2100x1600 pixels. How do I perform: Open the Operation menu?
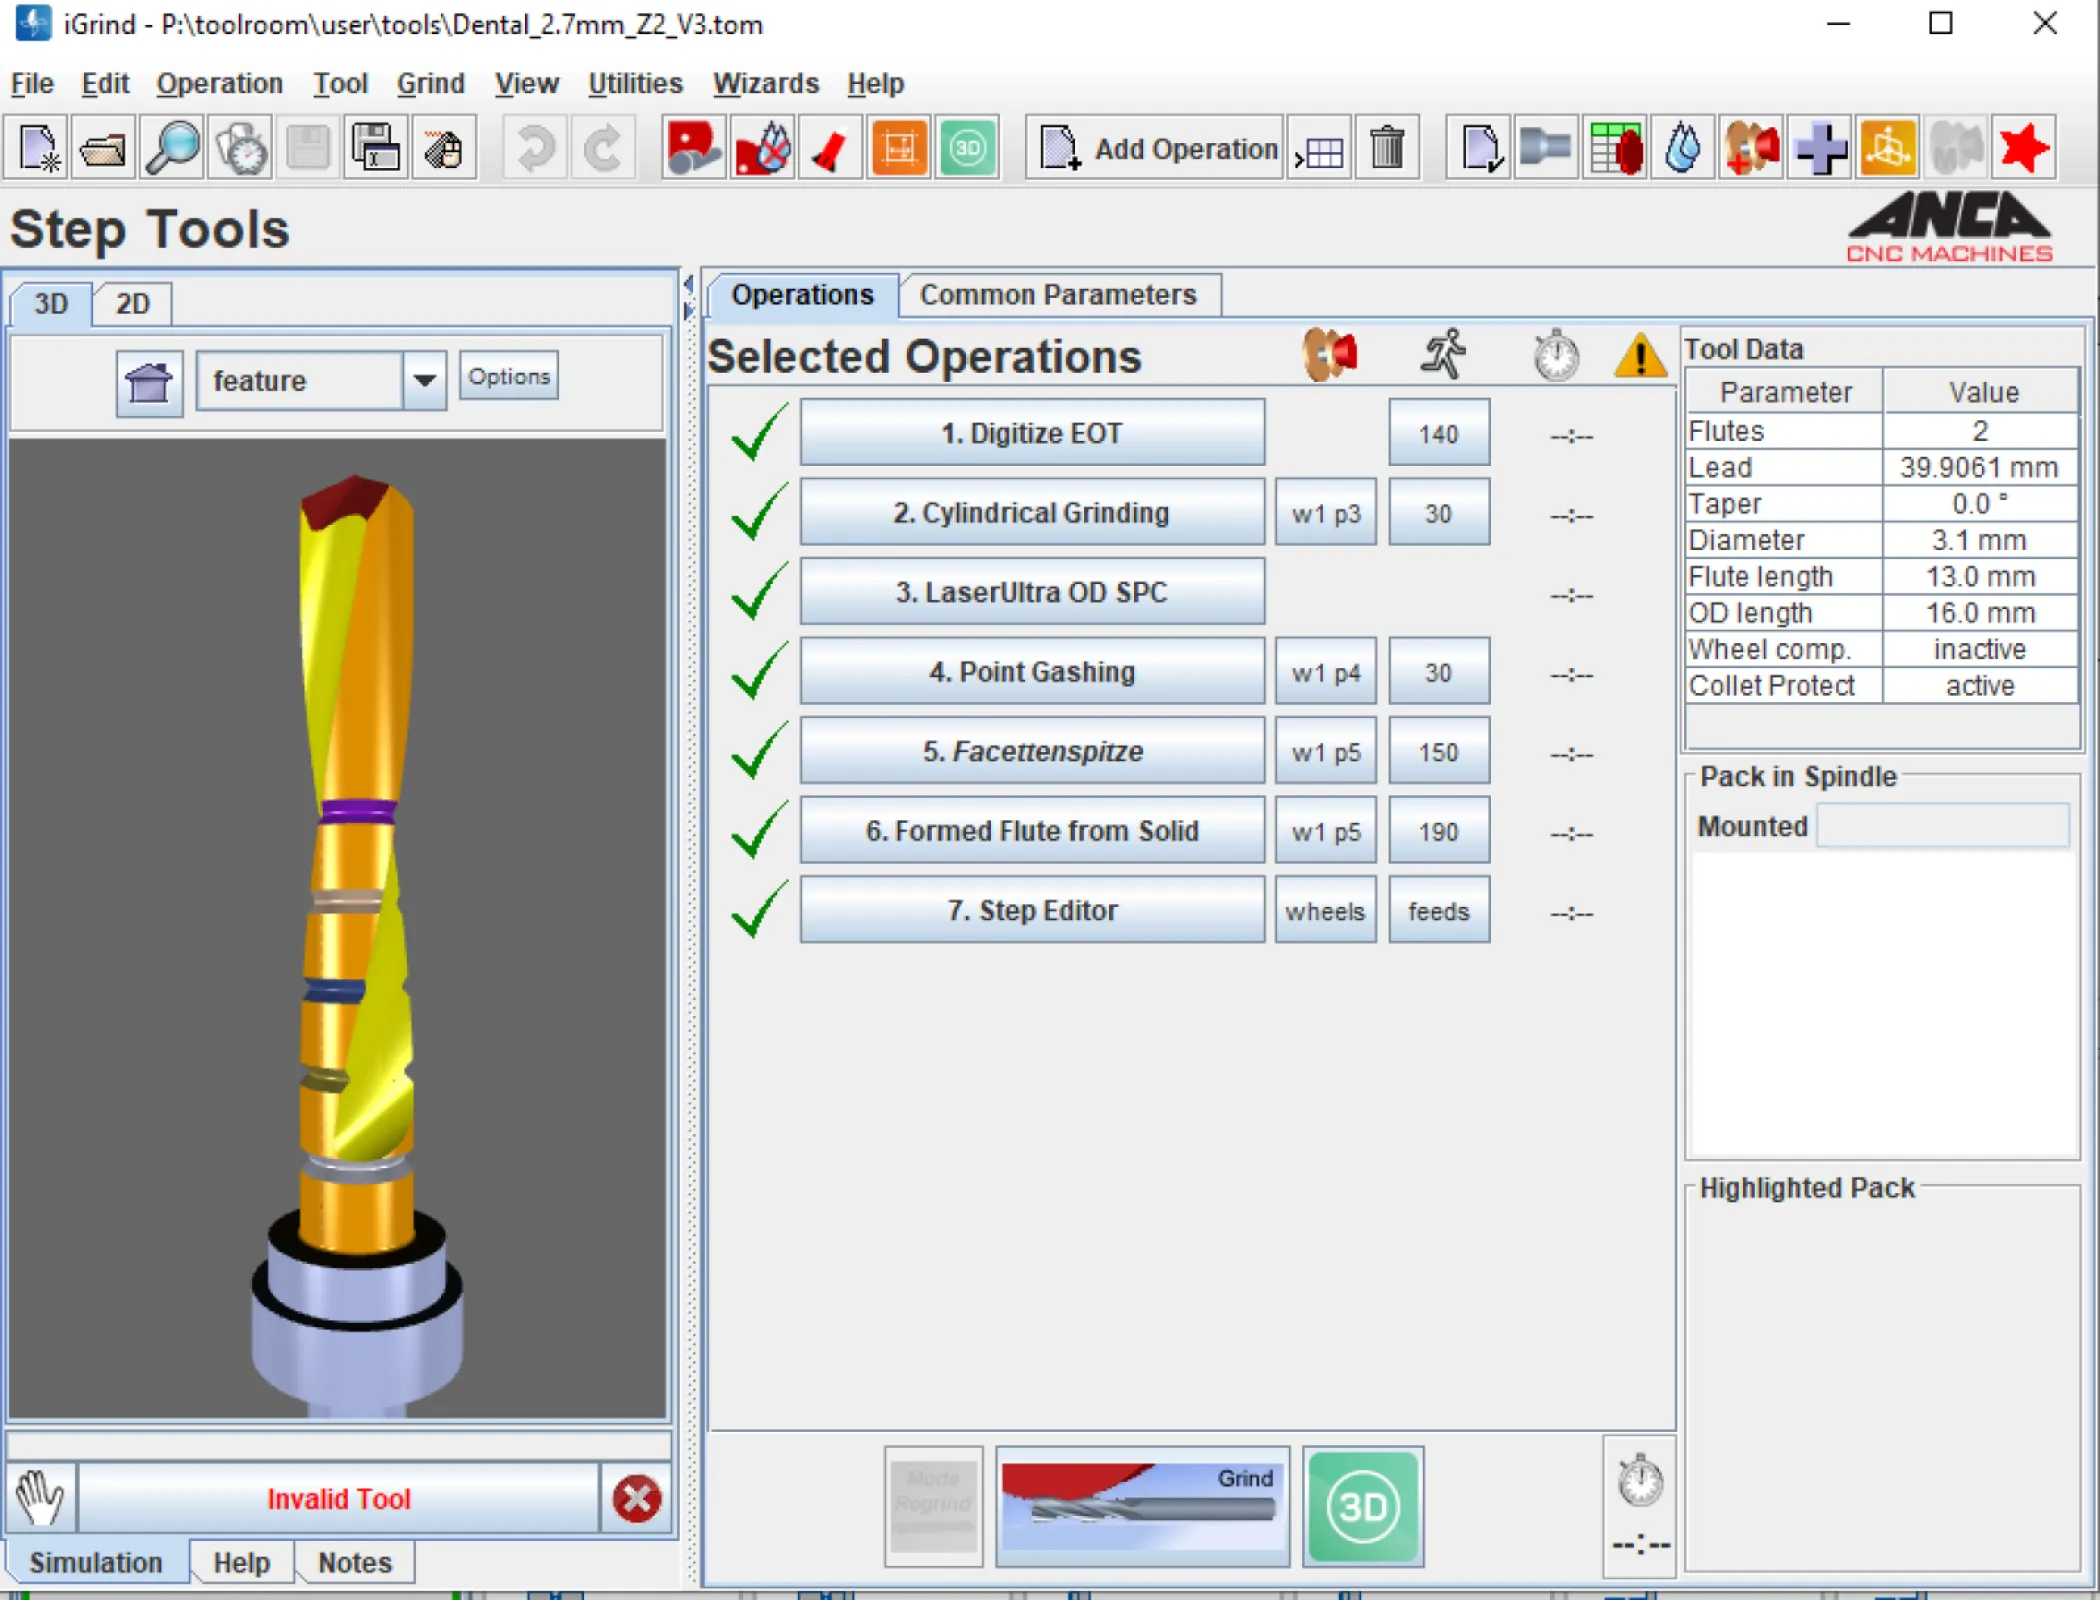[x=219, y=83]
